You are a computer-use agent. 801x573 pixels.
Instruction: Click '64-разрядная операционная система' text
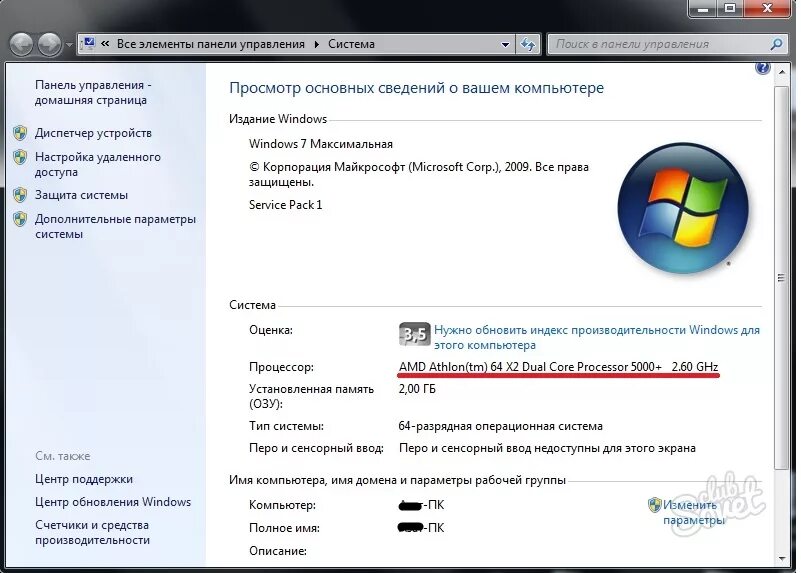coord(500,426)
